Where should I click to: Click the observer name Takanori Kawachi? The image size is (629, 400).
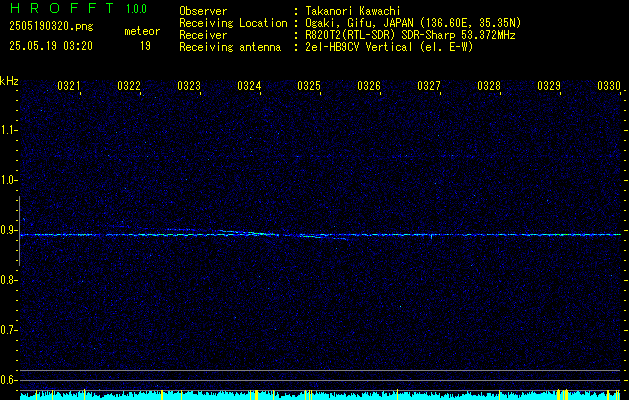pyautogui.click(x=353, y=11)
